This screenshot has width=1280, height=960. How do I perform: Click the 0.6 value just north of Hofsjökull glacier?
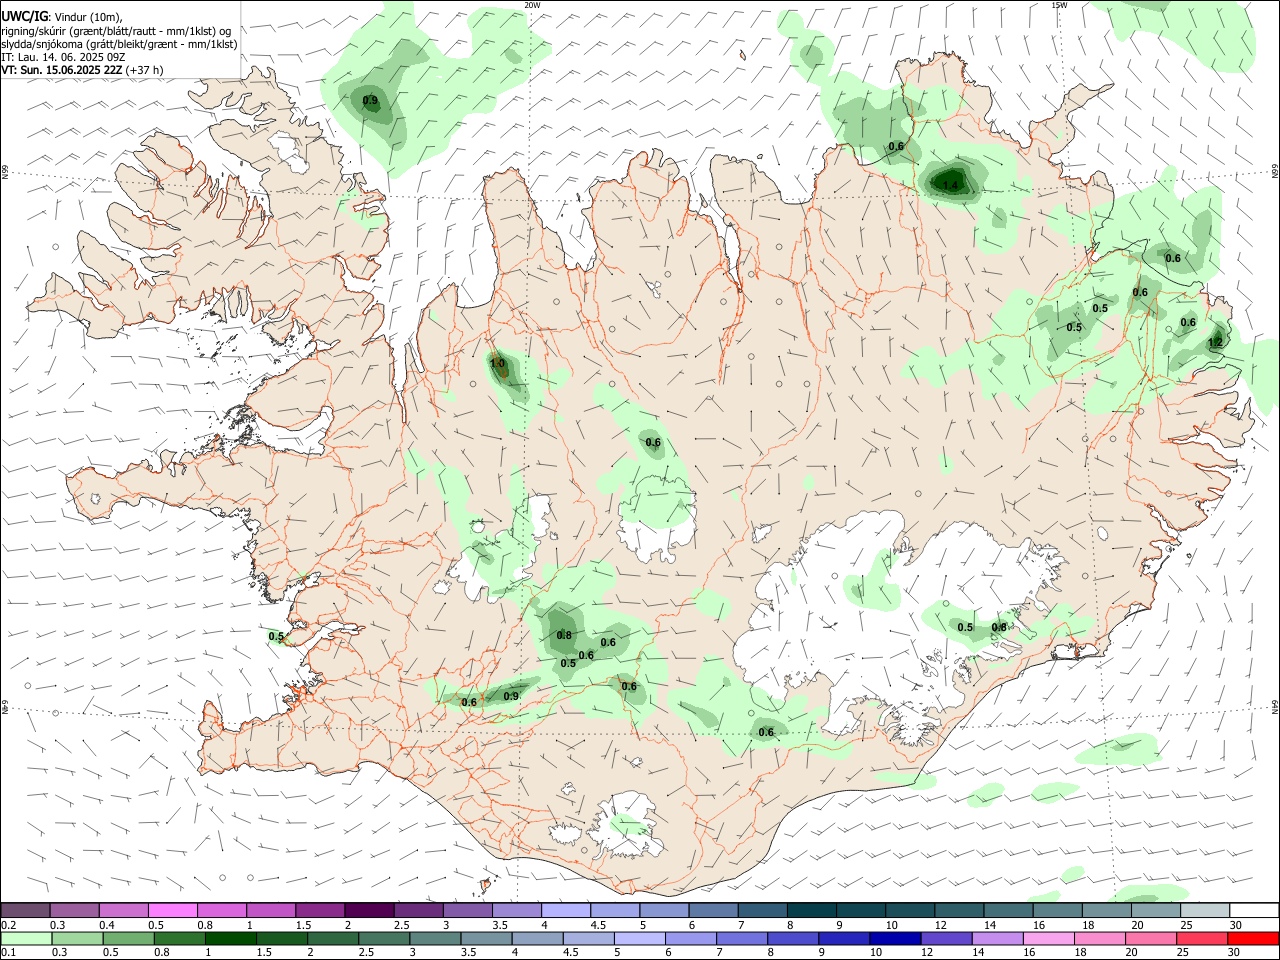coord(653,442)
